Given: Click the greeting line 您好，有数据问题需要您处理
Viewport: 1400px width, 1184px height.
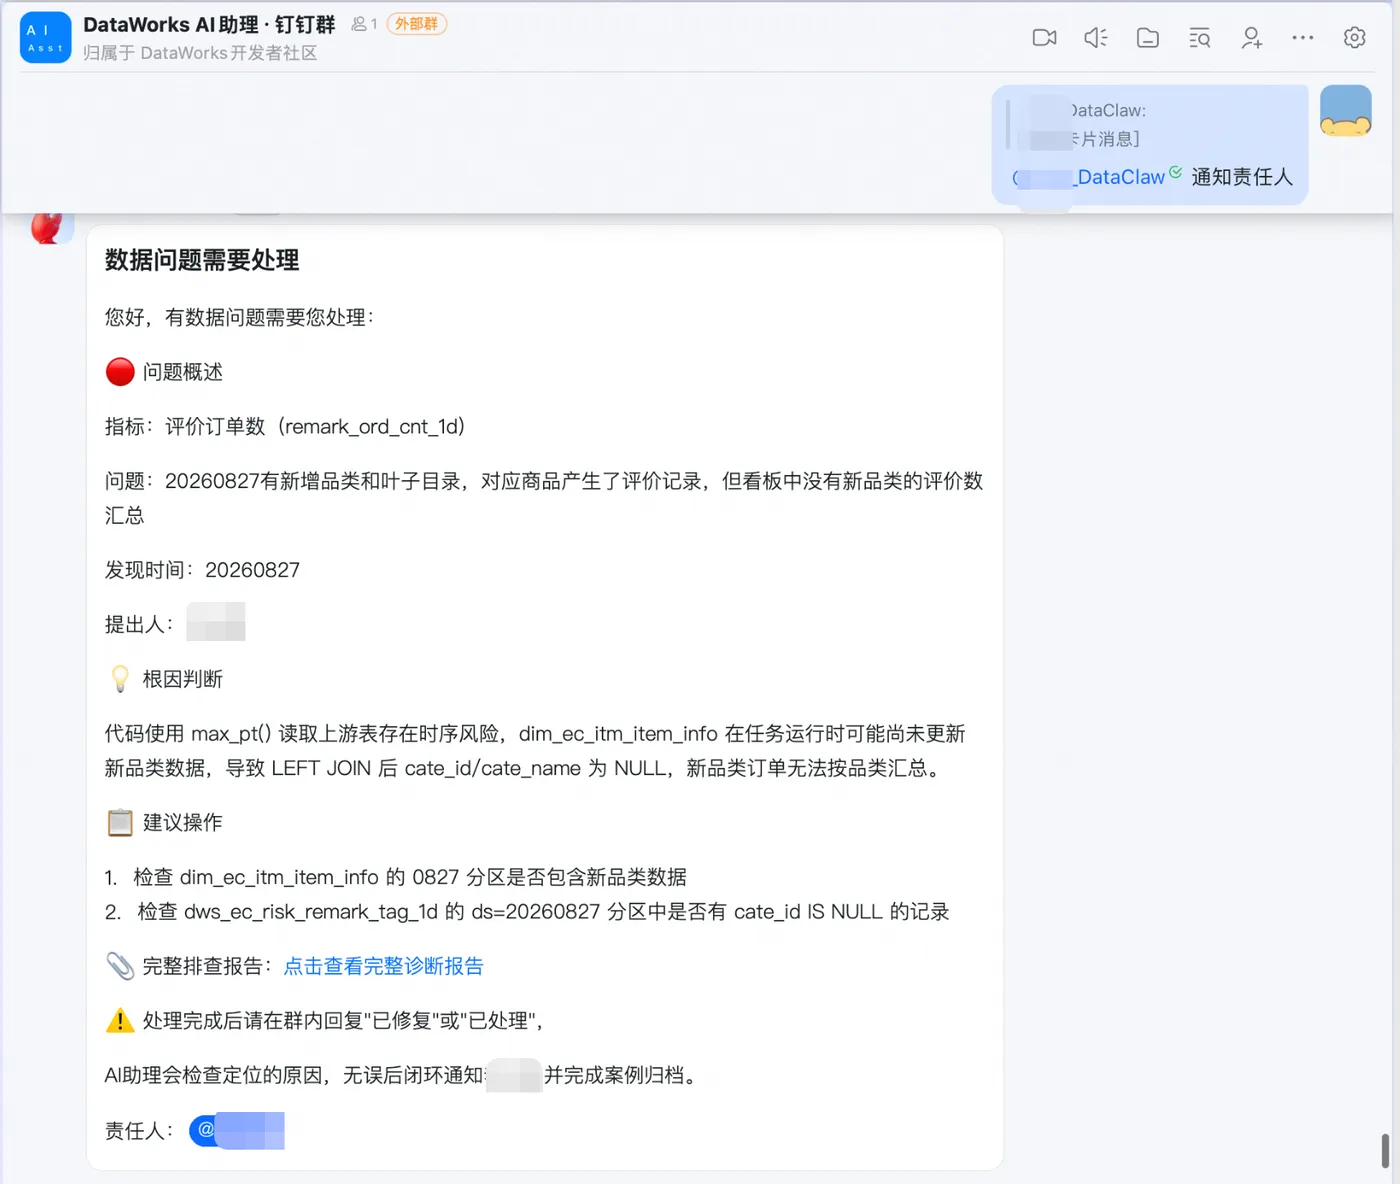Looking at the screenshot, I should [240, 317].
